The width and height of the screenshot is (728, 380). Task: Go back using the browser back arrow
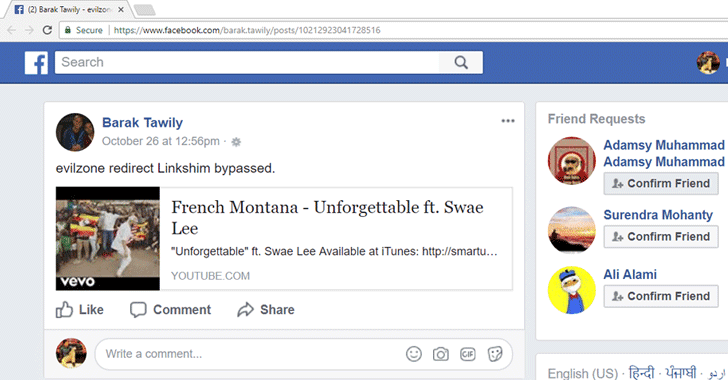[x=12, y=30]
